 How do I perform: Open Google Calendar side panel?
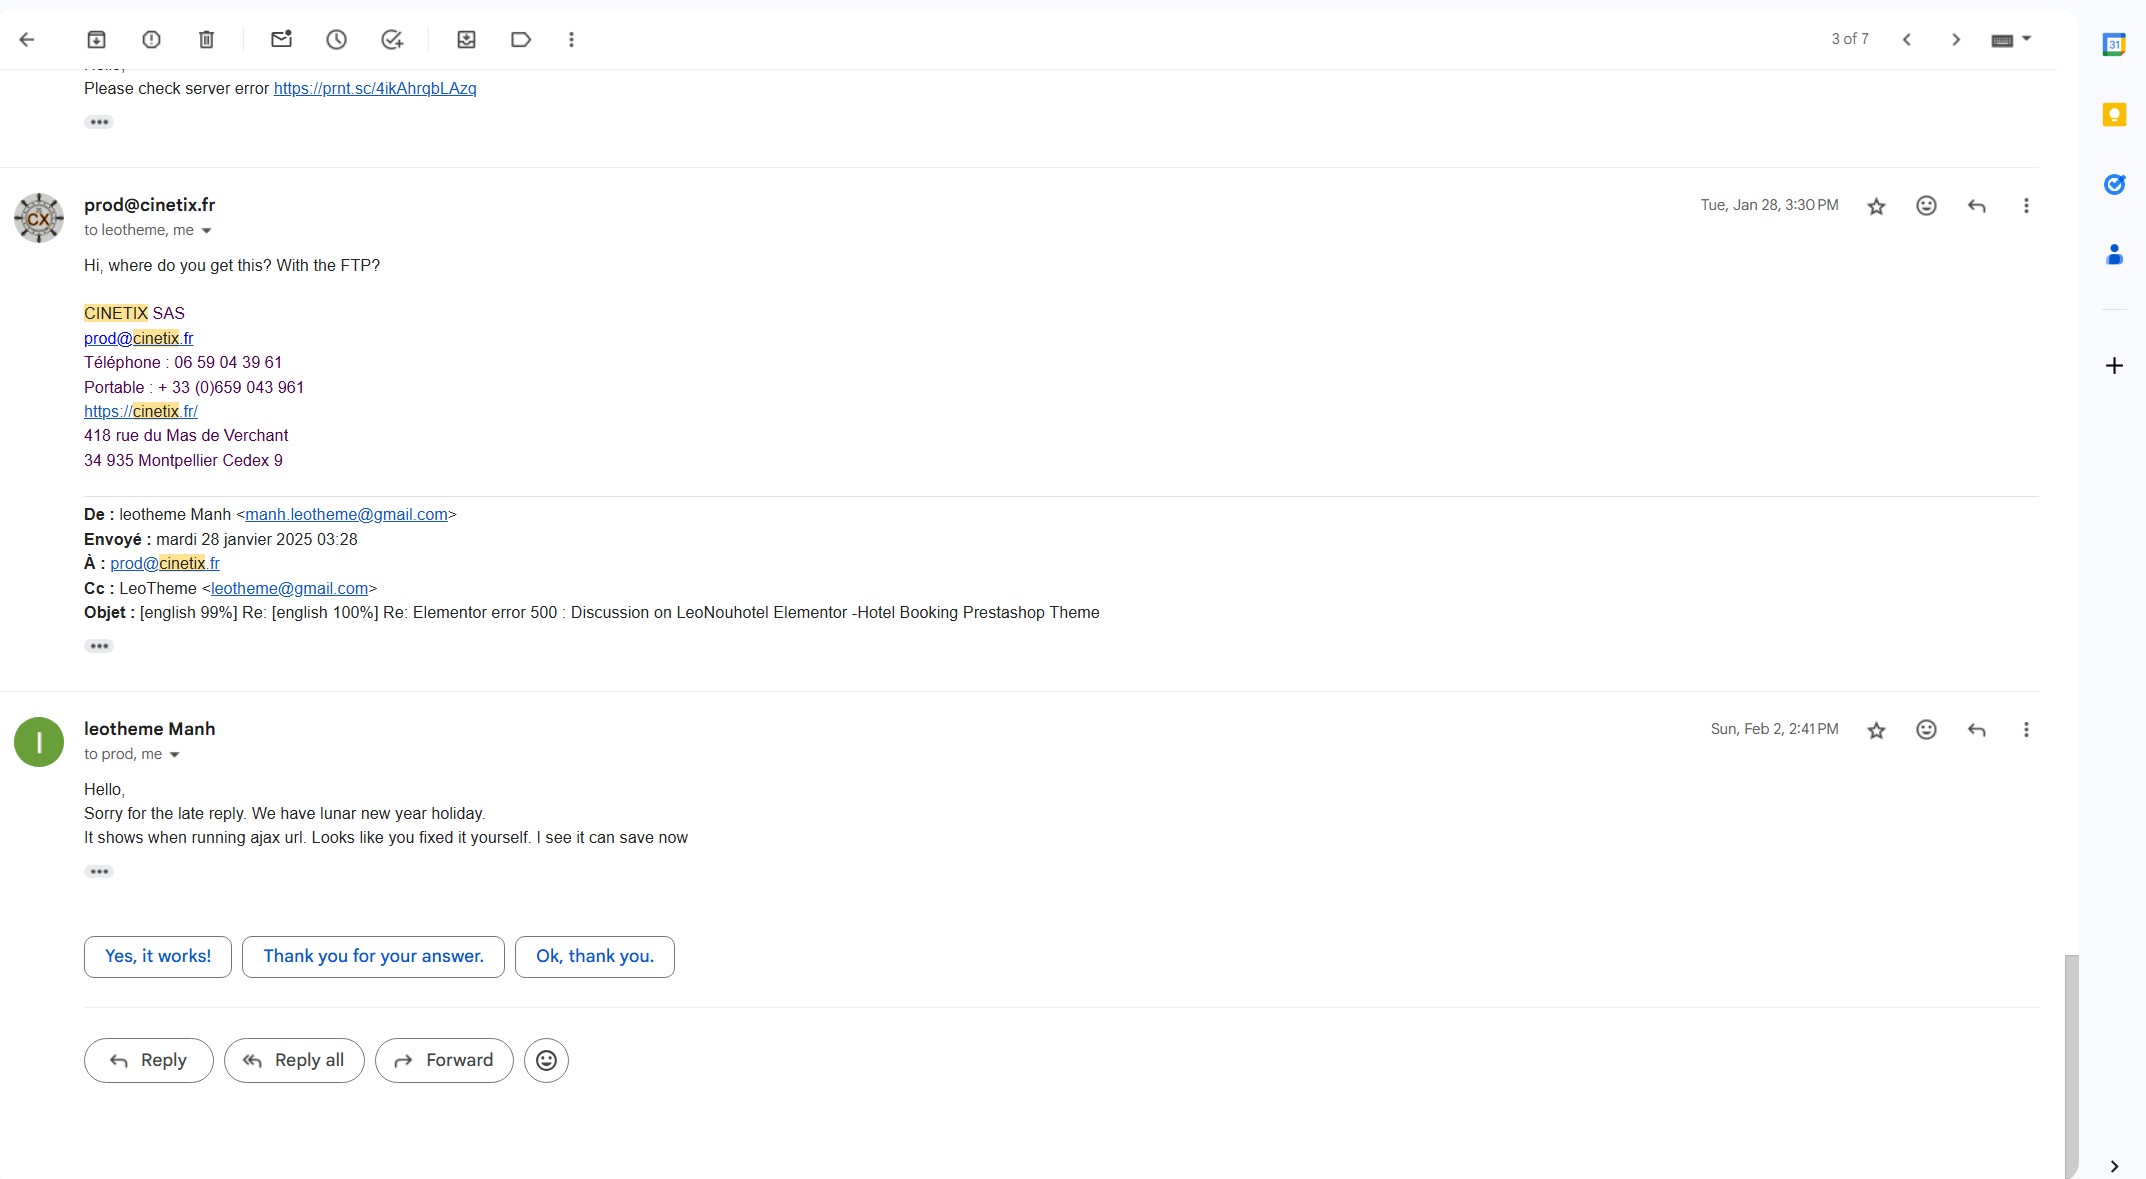2113,45
